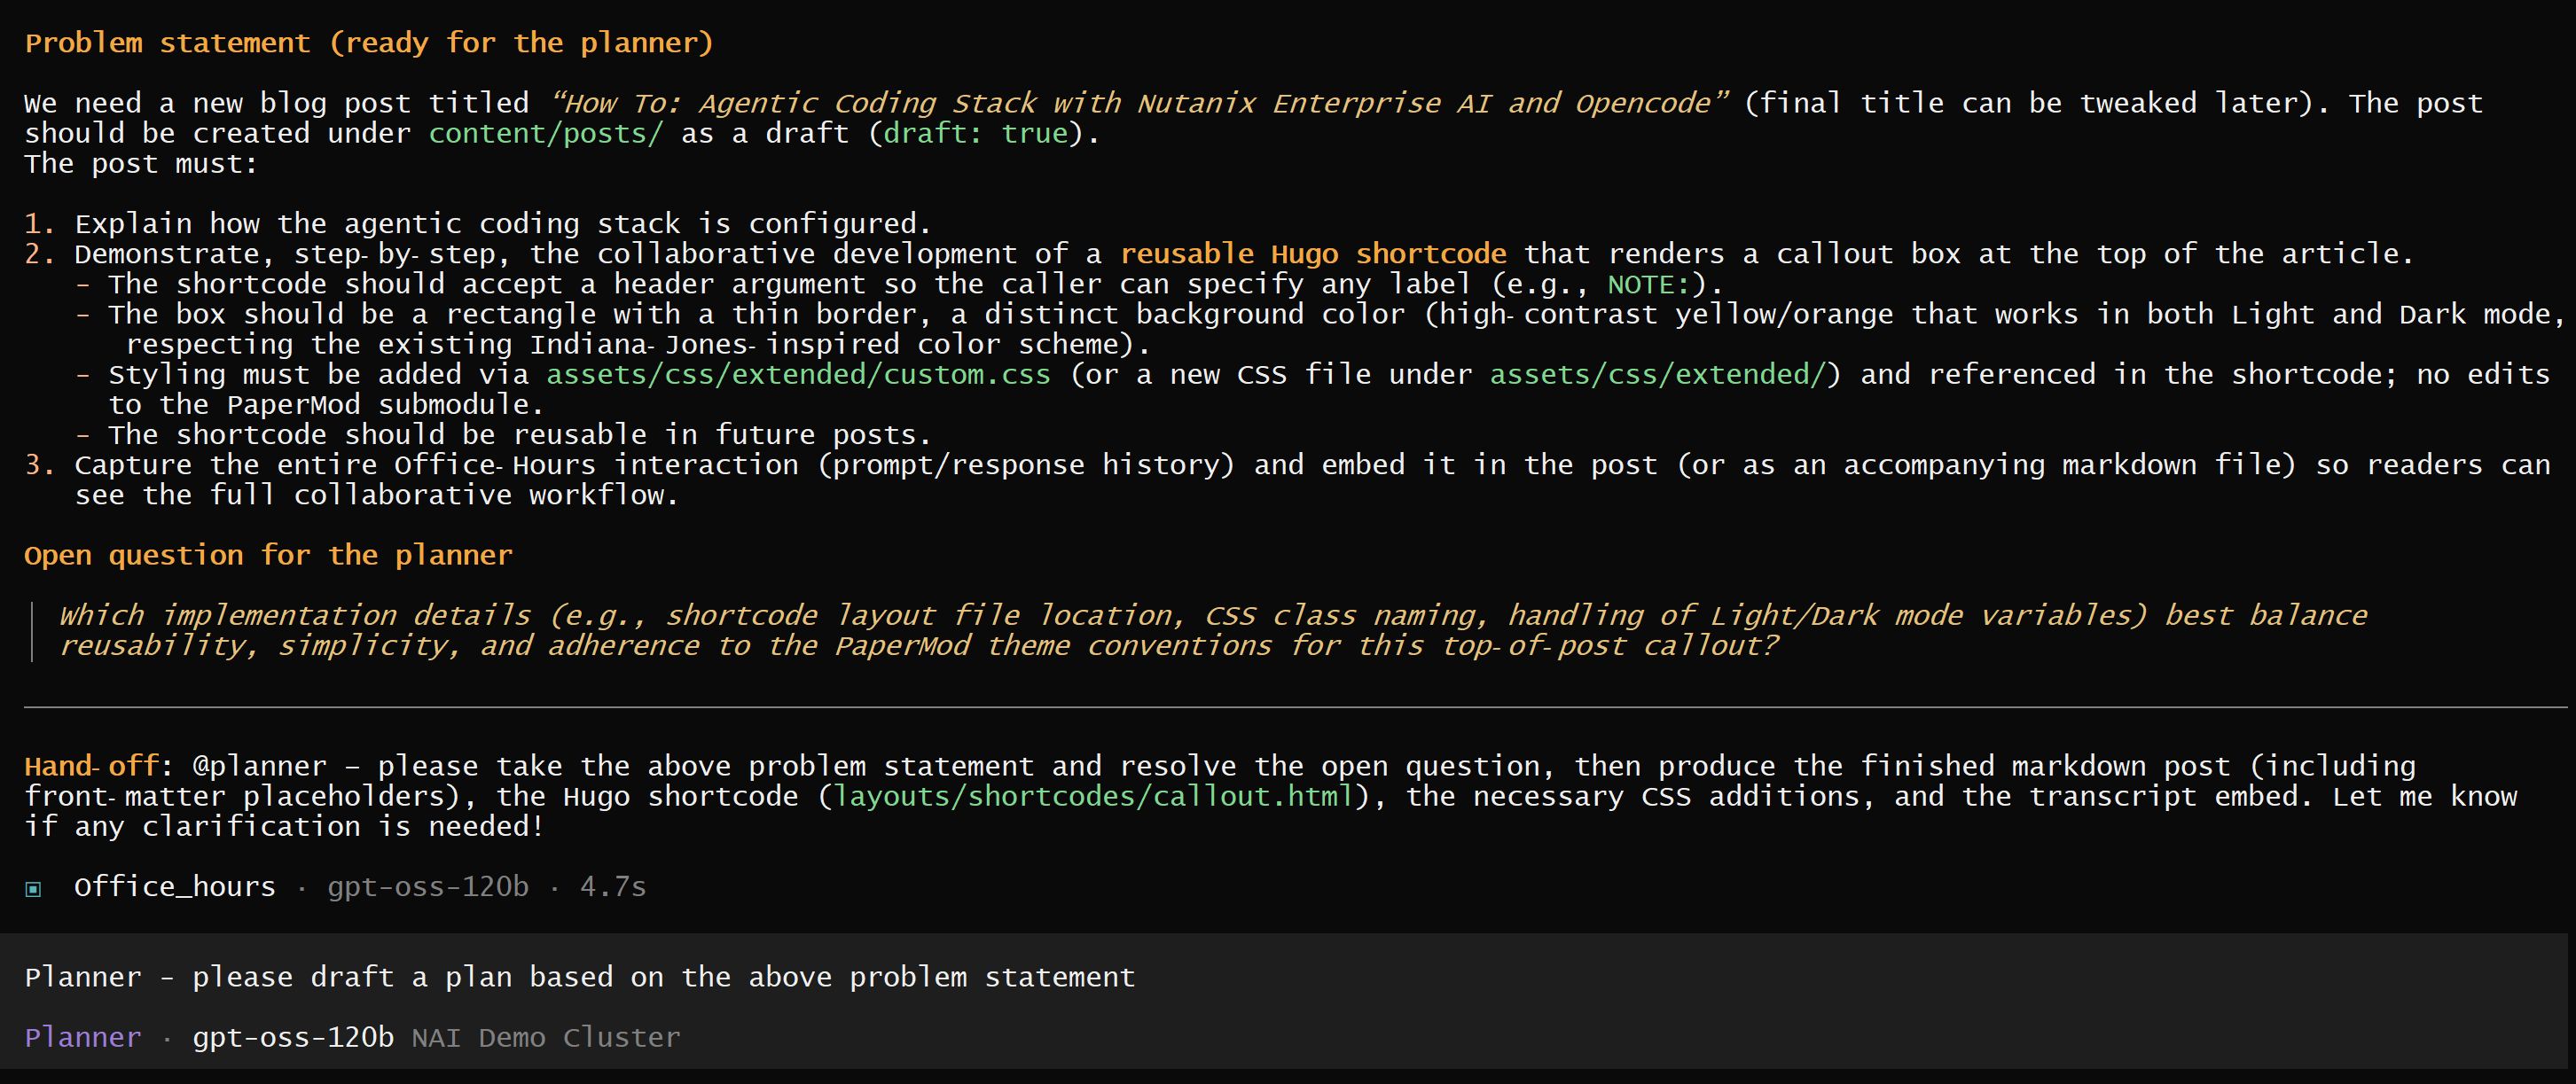This screenshot has height=1084, width=2576.
Task: Click the 'layouts/shortcodes/callout.html' path
Action: [x=1093, y=796]
